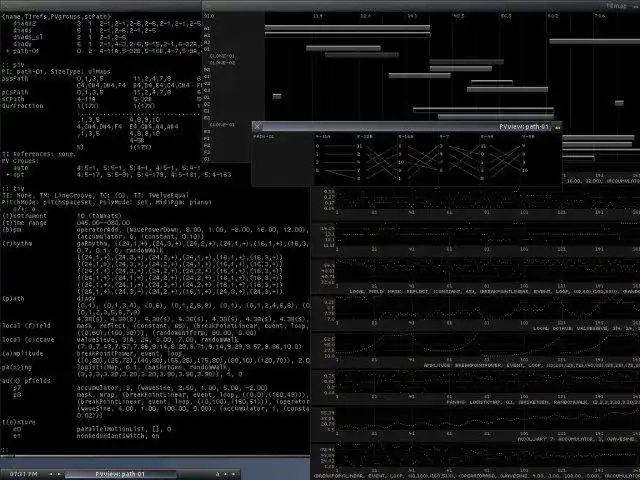
Task: Click the (t)ime range label
Action: pyautogui.click(x=24, y=223)
